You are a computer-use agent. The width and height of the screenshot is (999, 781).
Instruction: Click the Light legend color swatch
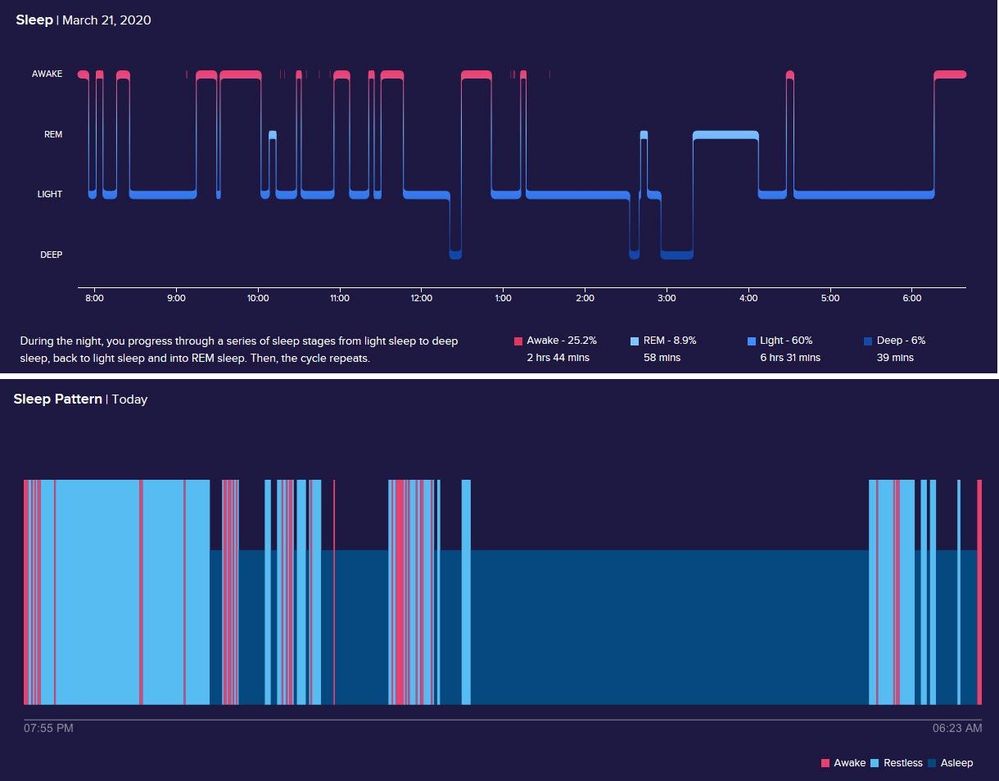[751, 341]
